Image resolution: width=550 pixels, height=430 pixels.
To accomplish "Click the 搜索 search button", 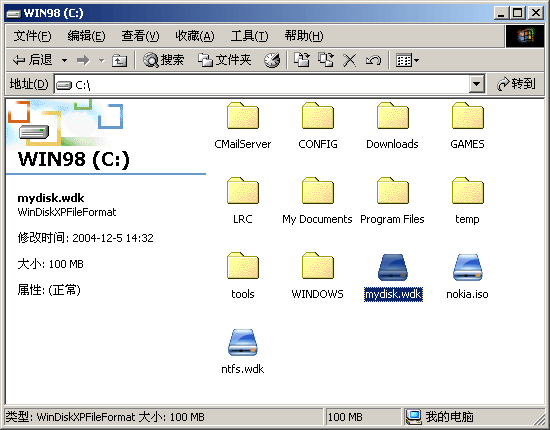I will 164,60.
